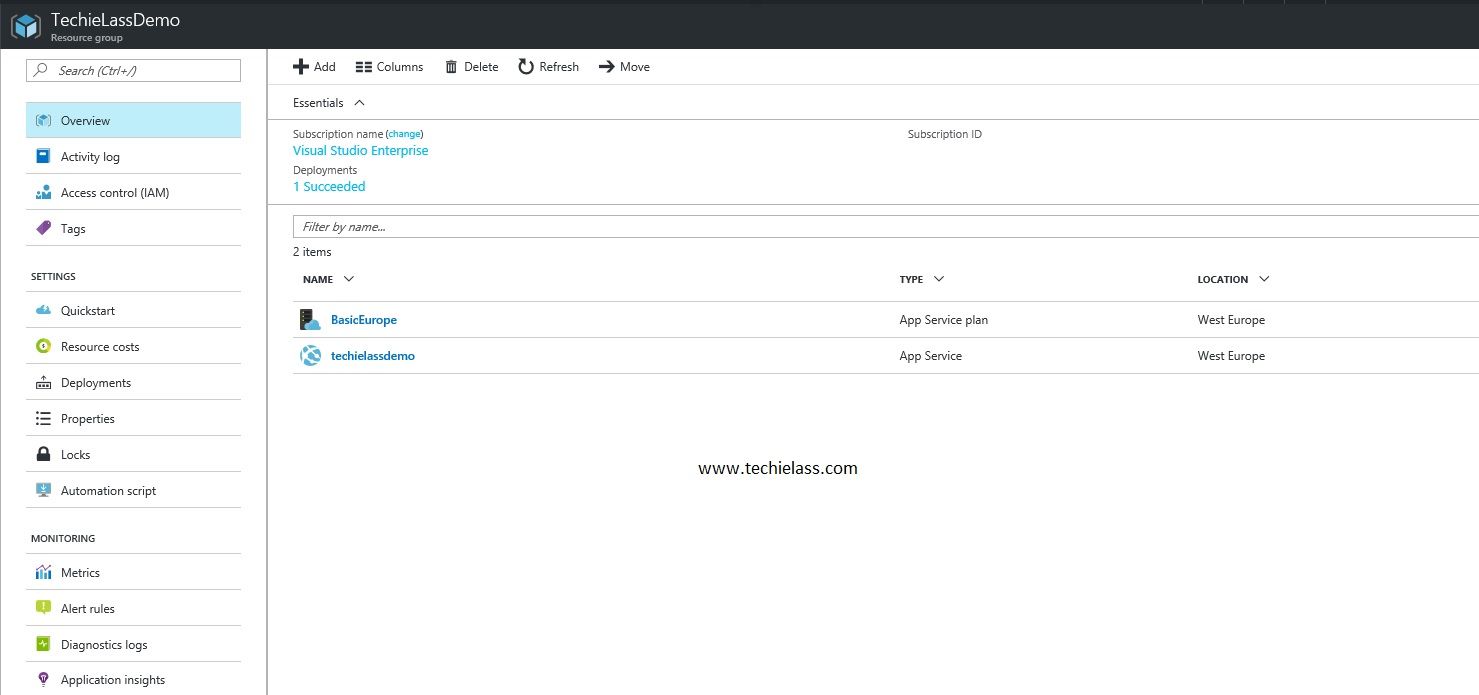Focus the sidebar Search (Ctrl+/) field
The height and width of the screenshot is (695, 1479).
133,70
